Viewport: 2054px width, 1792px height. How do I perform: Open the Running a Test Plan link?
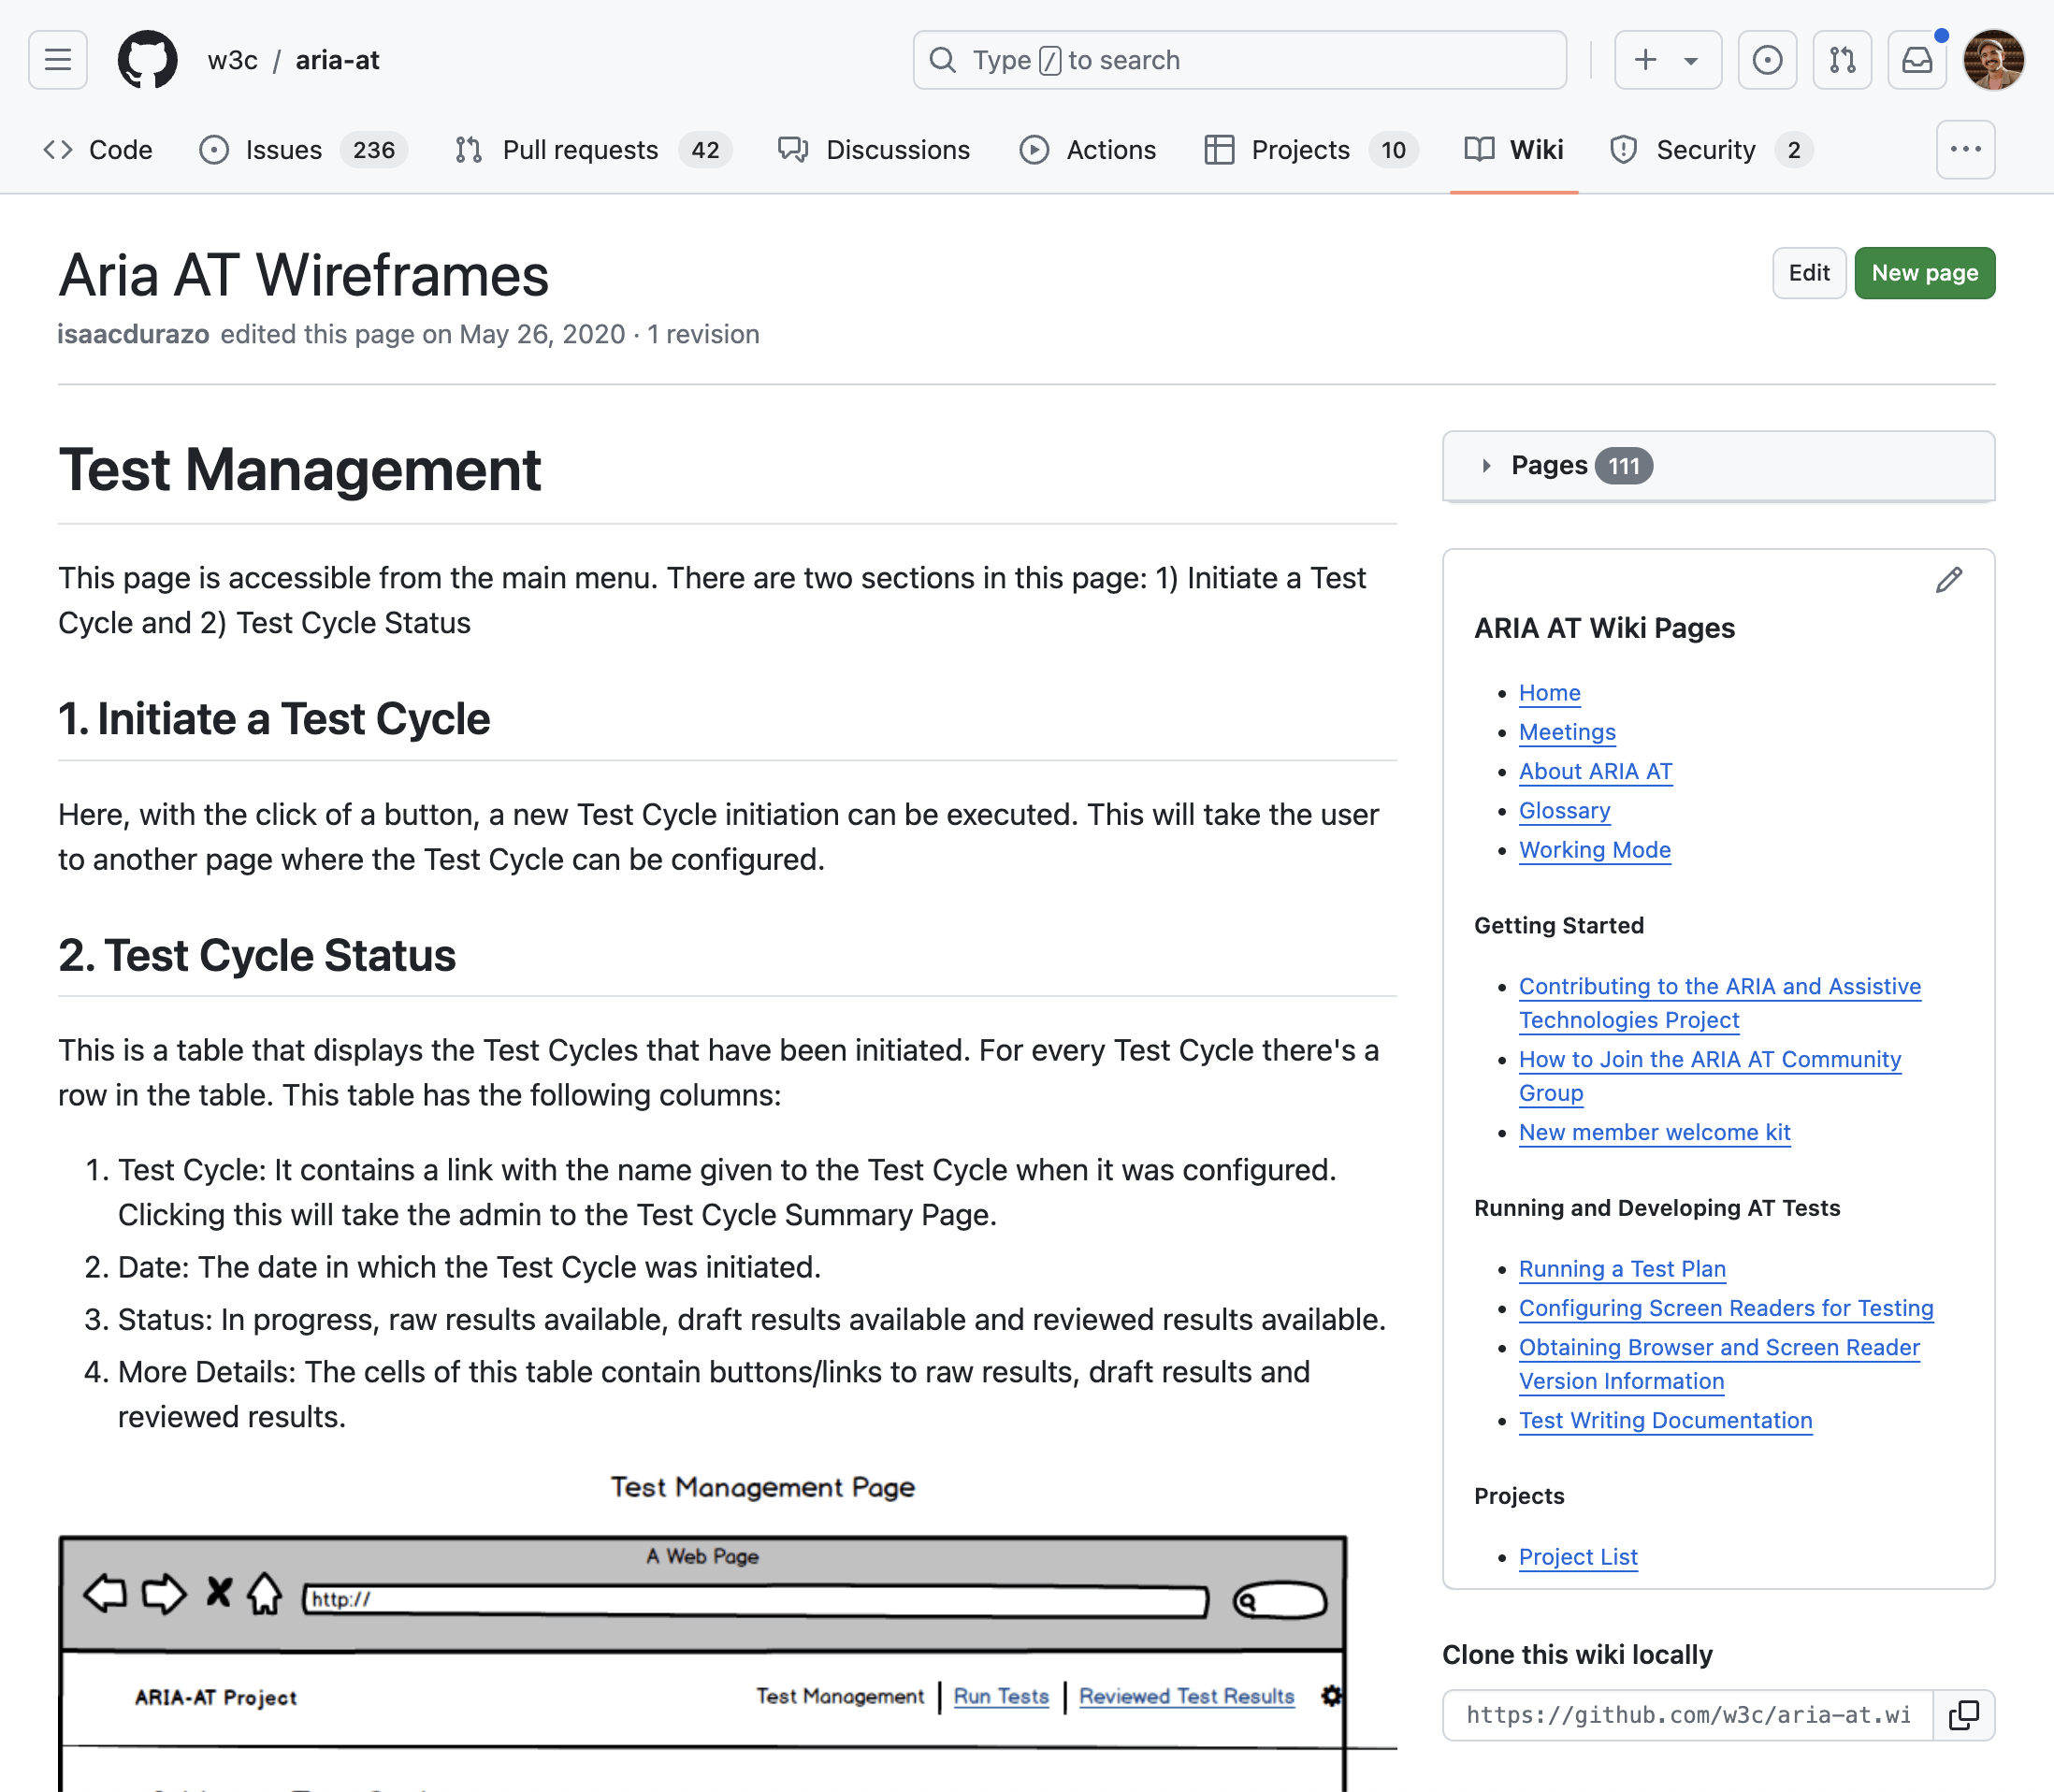[x=1622, y=1268]
